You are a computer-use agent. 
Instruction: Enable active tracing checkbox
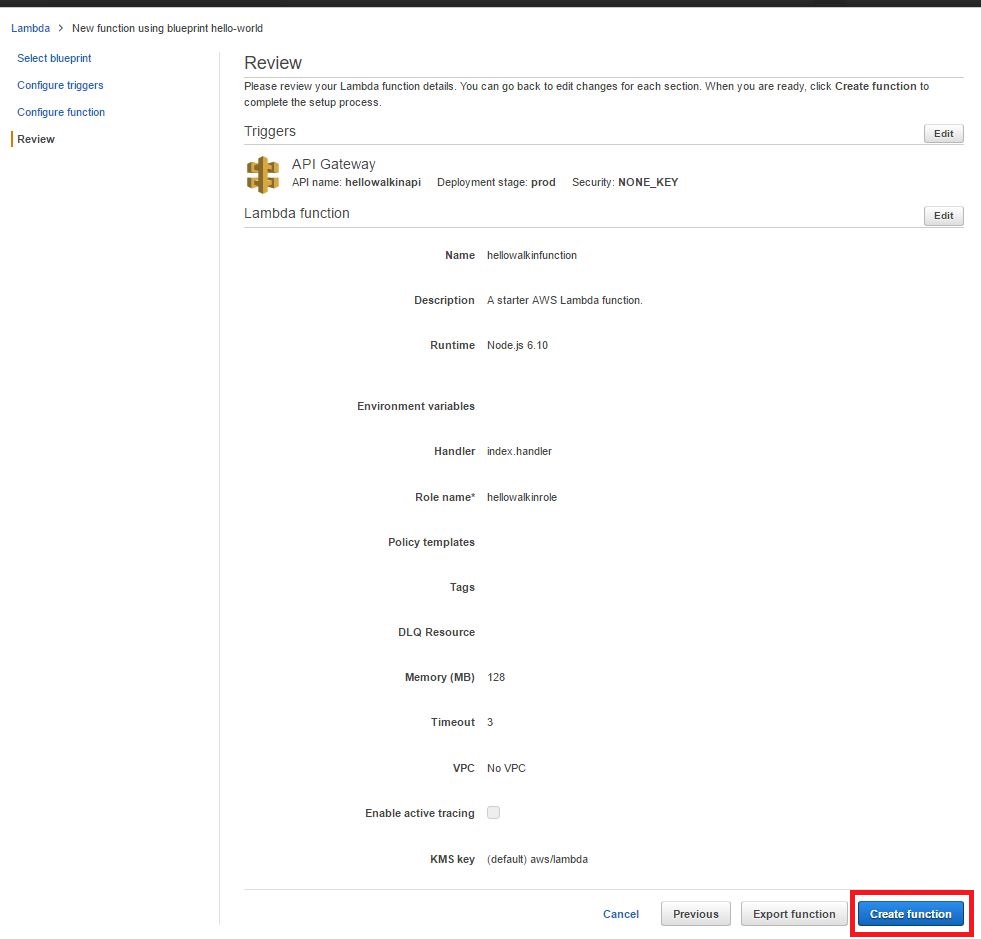coord(493,813)
